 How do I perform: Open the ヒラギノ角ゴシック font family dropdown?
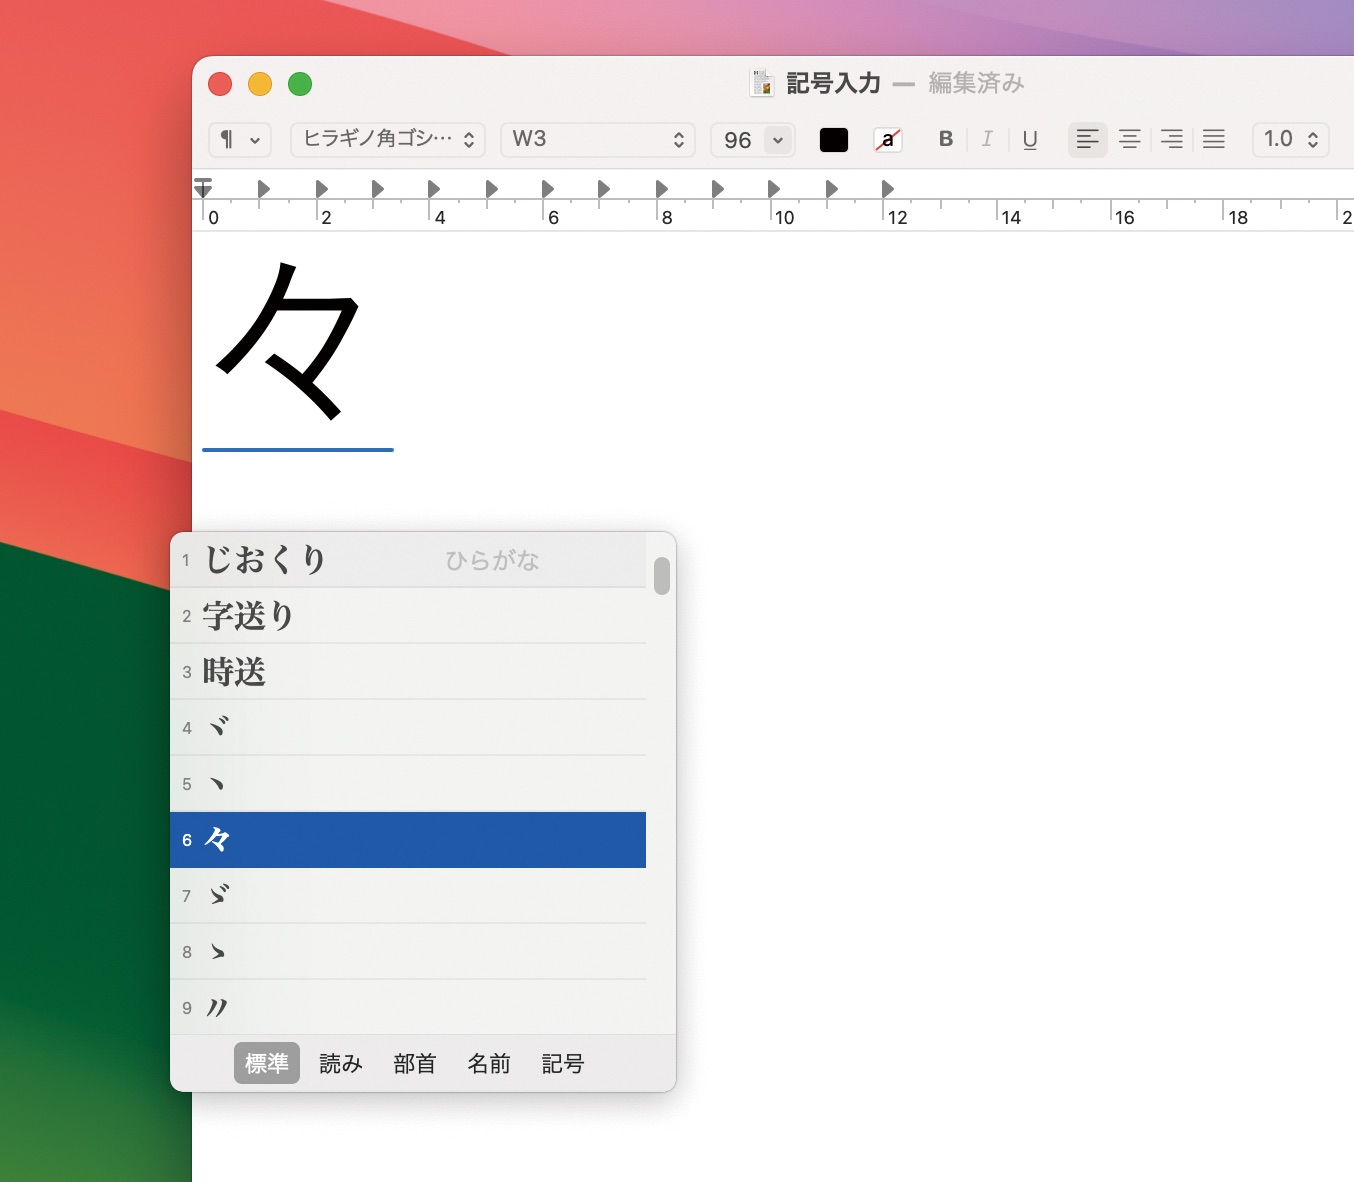click(388, 140)
